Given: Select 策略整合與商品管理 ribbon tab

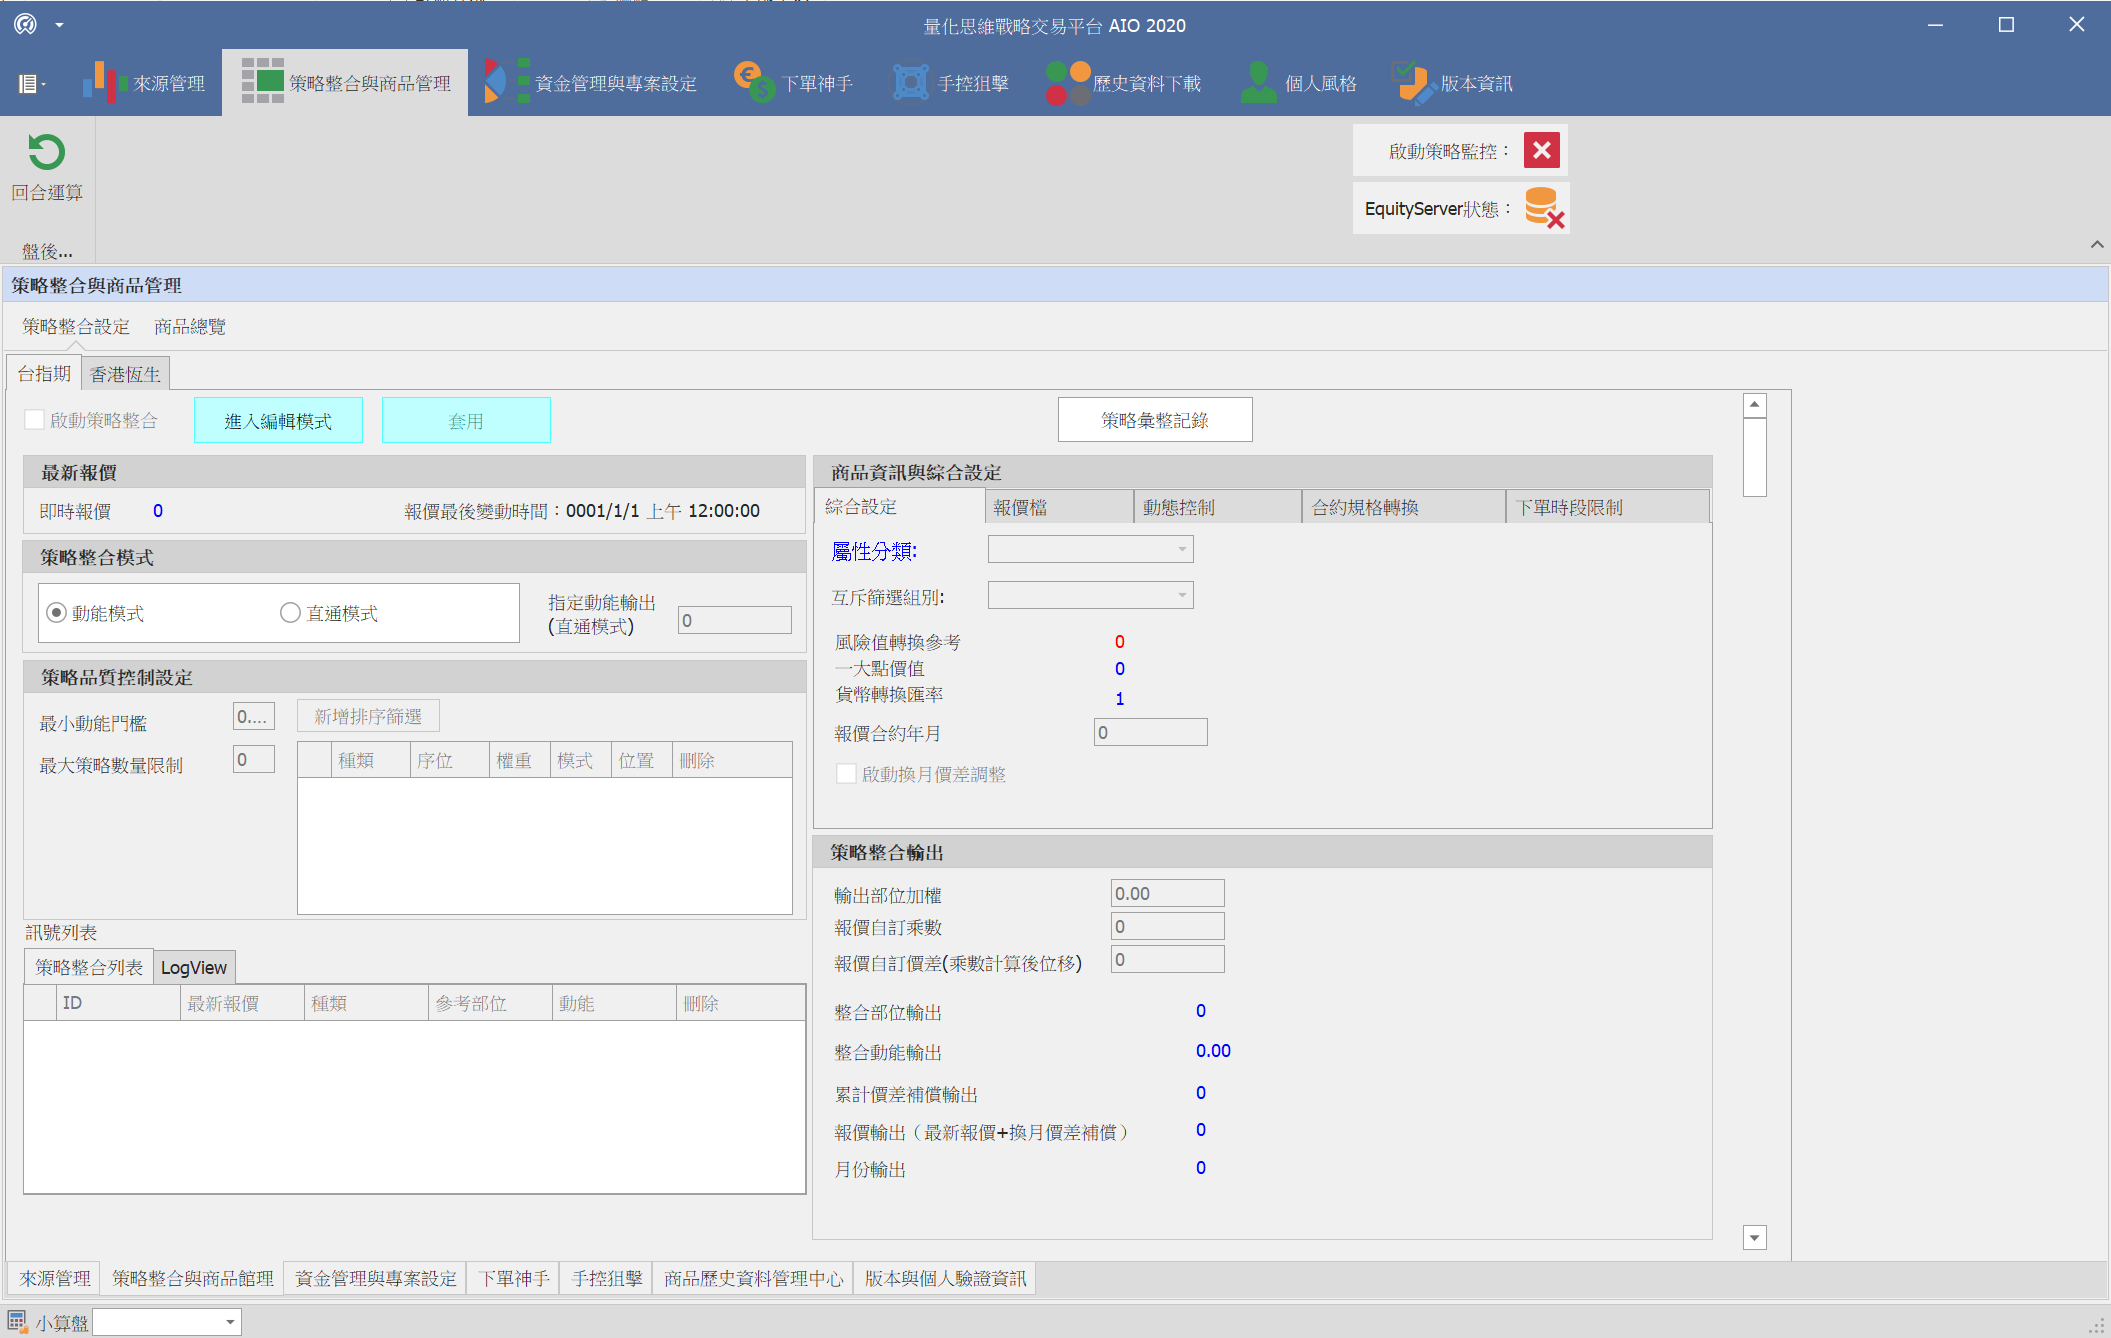Looking at the screenshot, I should pos(346,83).
